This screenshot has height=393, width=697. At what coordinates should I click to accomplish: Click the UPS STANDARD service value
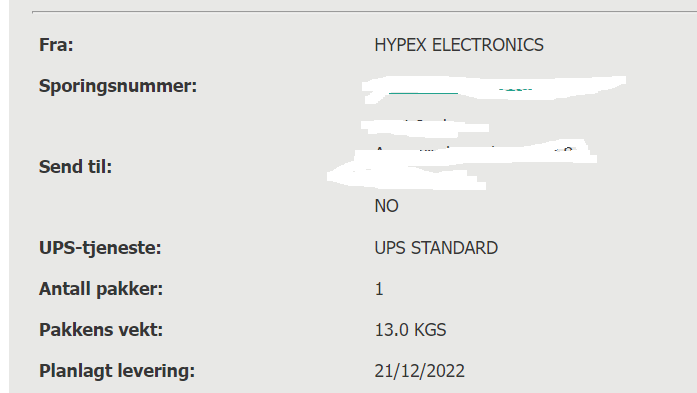[x=436, y=248]
